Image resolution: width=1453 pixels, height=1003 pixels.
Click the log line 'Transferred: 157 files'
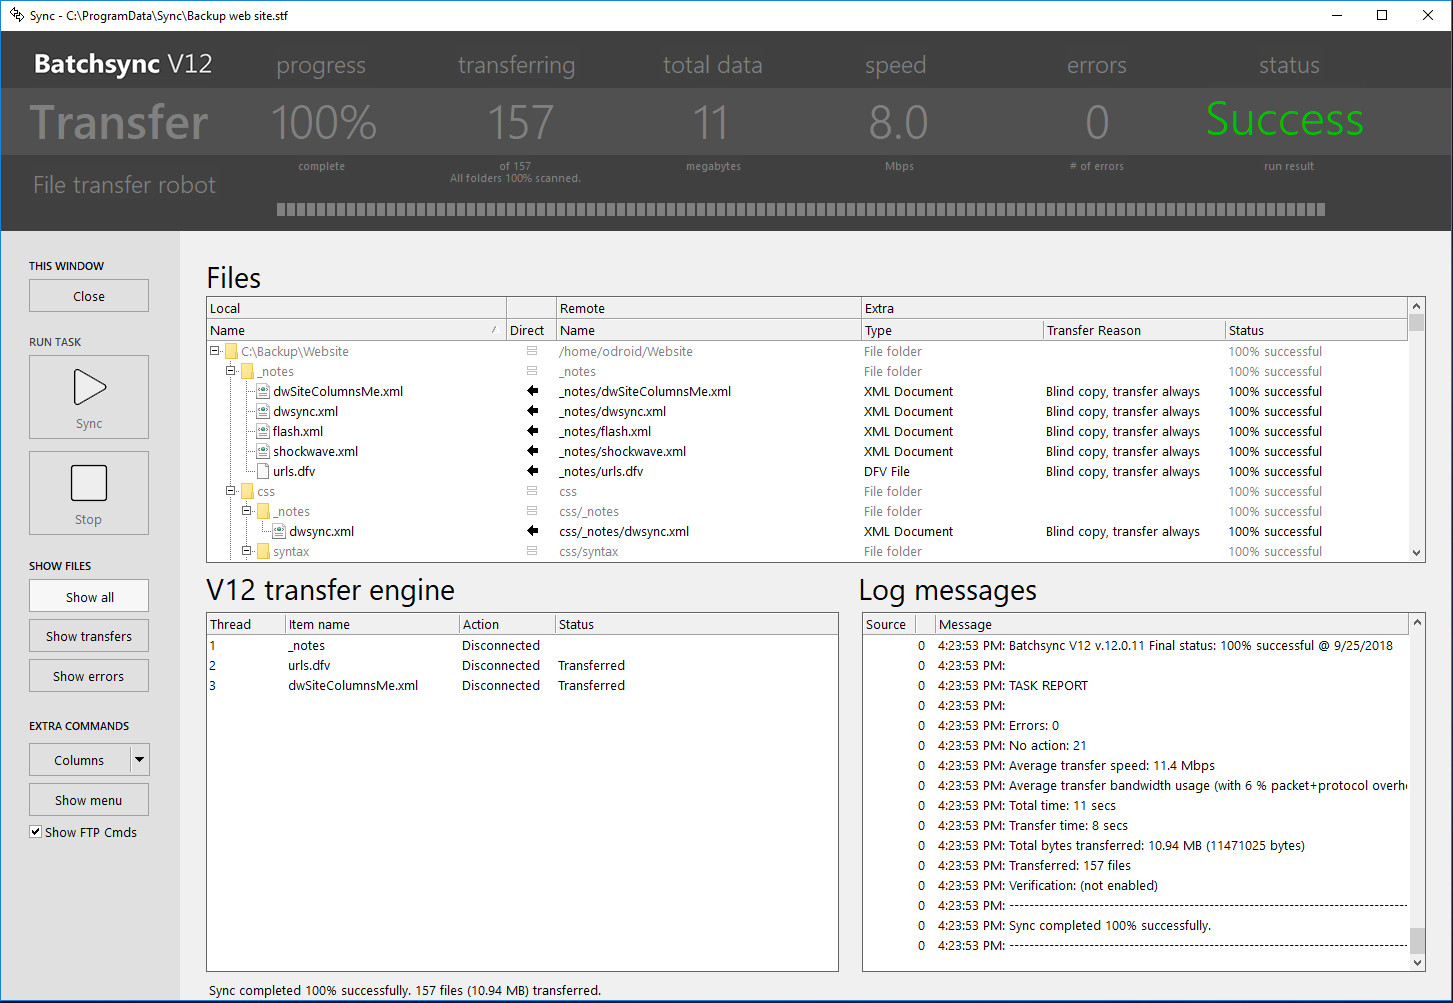tap(1135, 865)
